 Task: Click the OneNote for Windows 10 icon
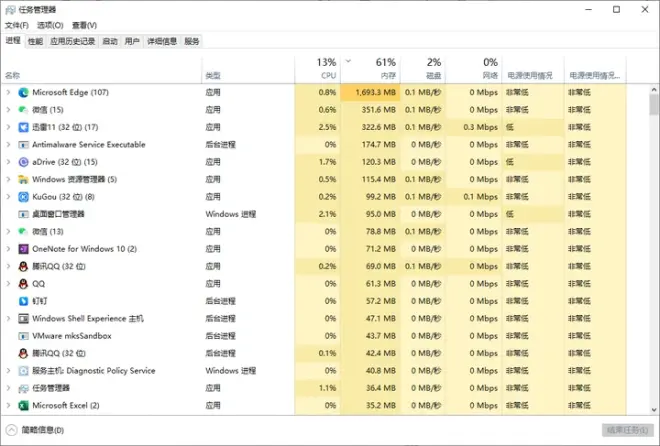coord(23,249)
